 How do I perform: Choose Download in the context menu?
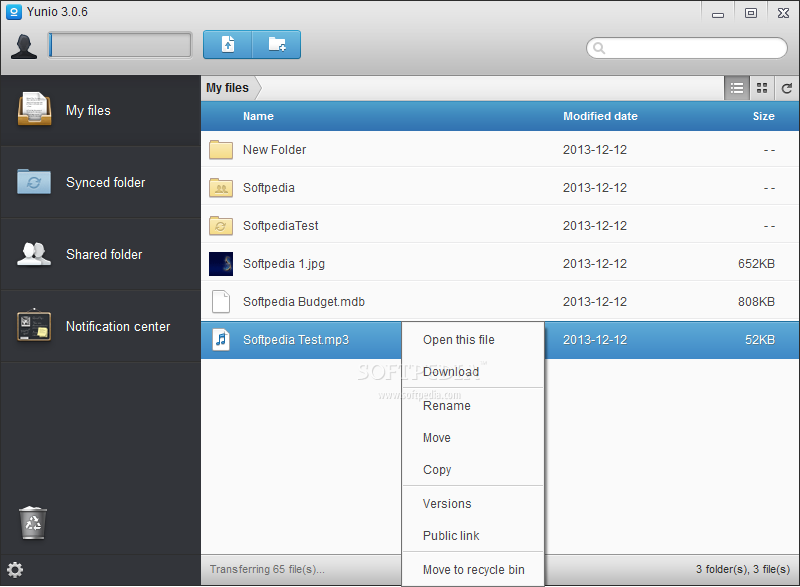[473, 372]
